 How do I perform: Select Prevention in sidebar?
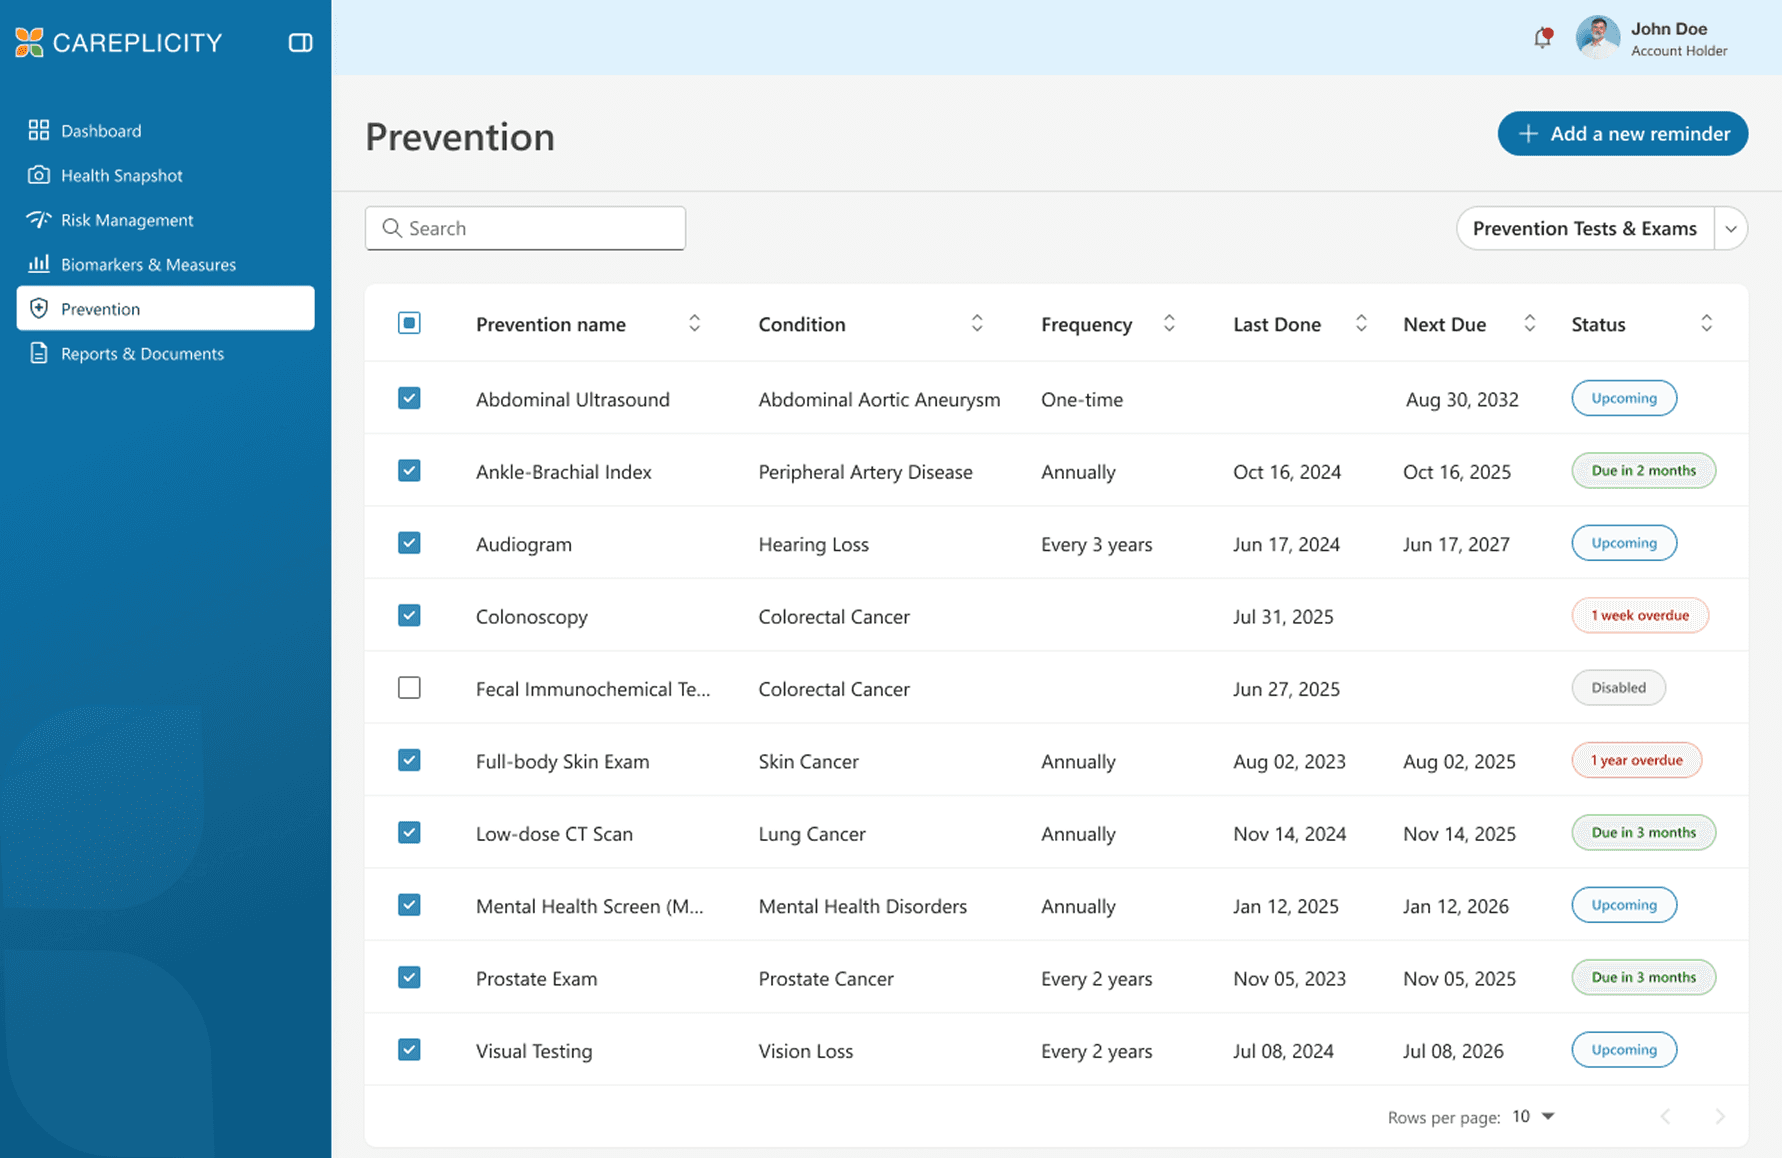(x=166, y=308)
